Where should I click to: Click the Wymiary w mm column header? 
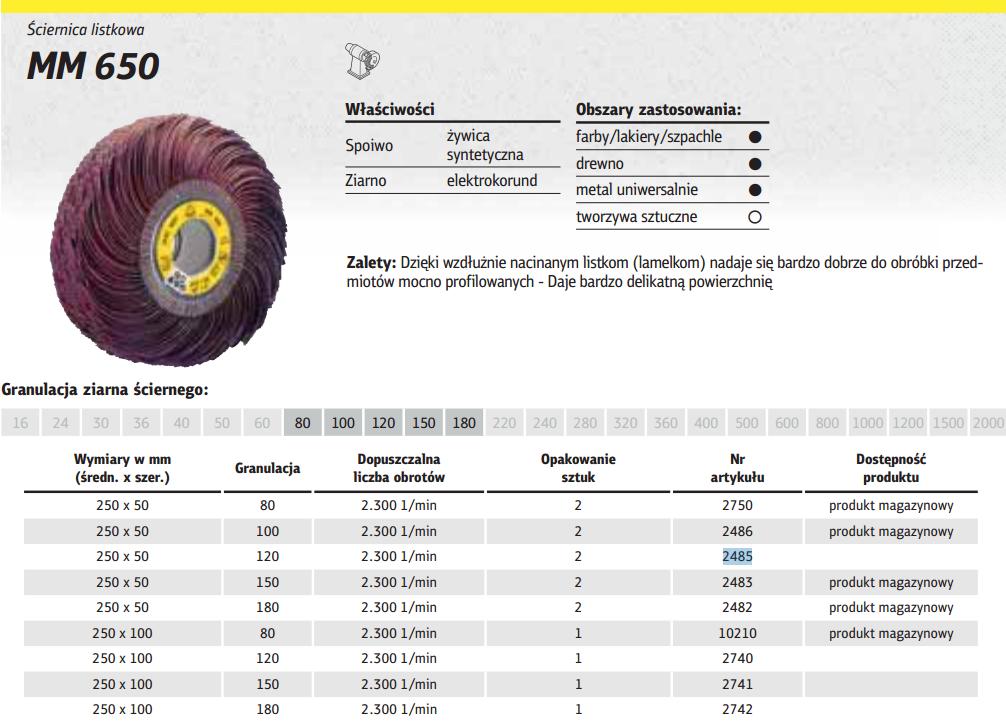[123, 468]
